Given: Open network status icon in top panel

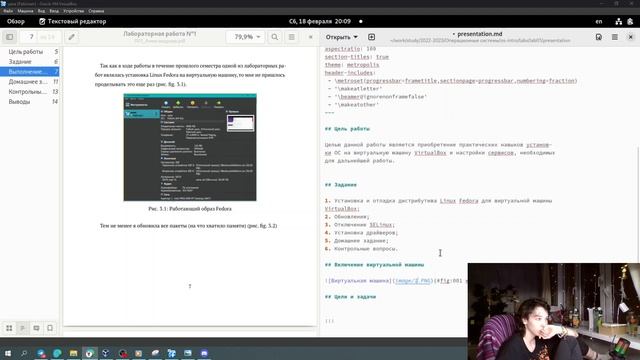Looking at the screenshot, I should pyautogui.click(x=619, y=21).
